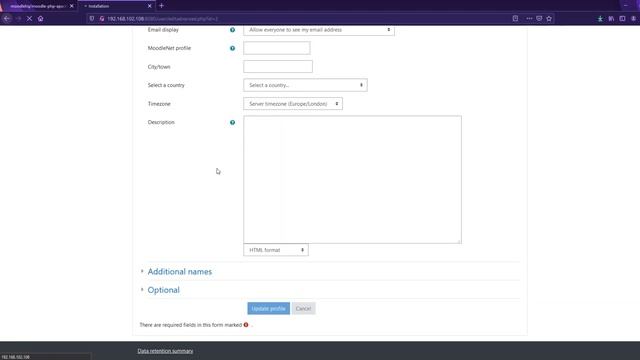The height and width of the screenshot is (360, 640).
Task: Open the HTML format dropdown
Action: tap(276, 250)
